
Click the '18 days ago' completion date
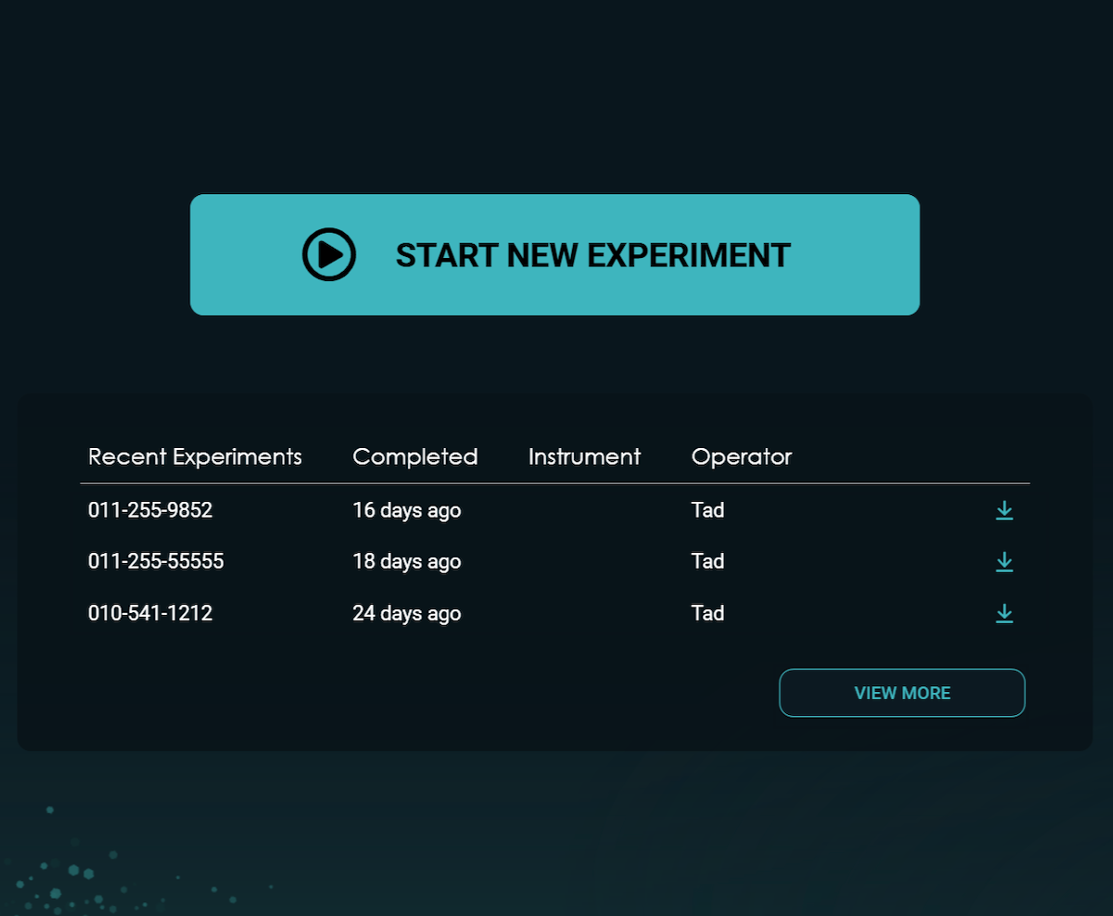pos(406,562)
